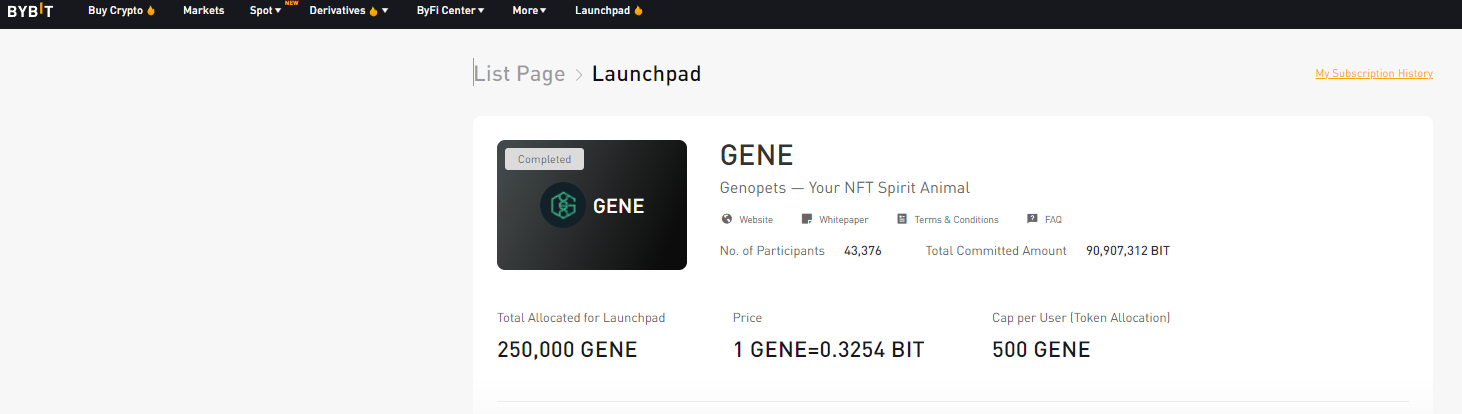Click the globe icon next to Website
This screenshot has width=1462, height=414.
coord(727,219)
